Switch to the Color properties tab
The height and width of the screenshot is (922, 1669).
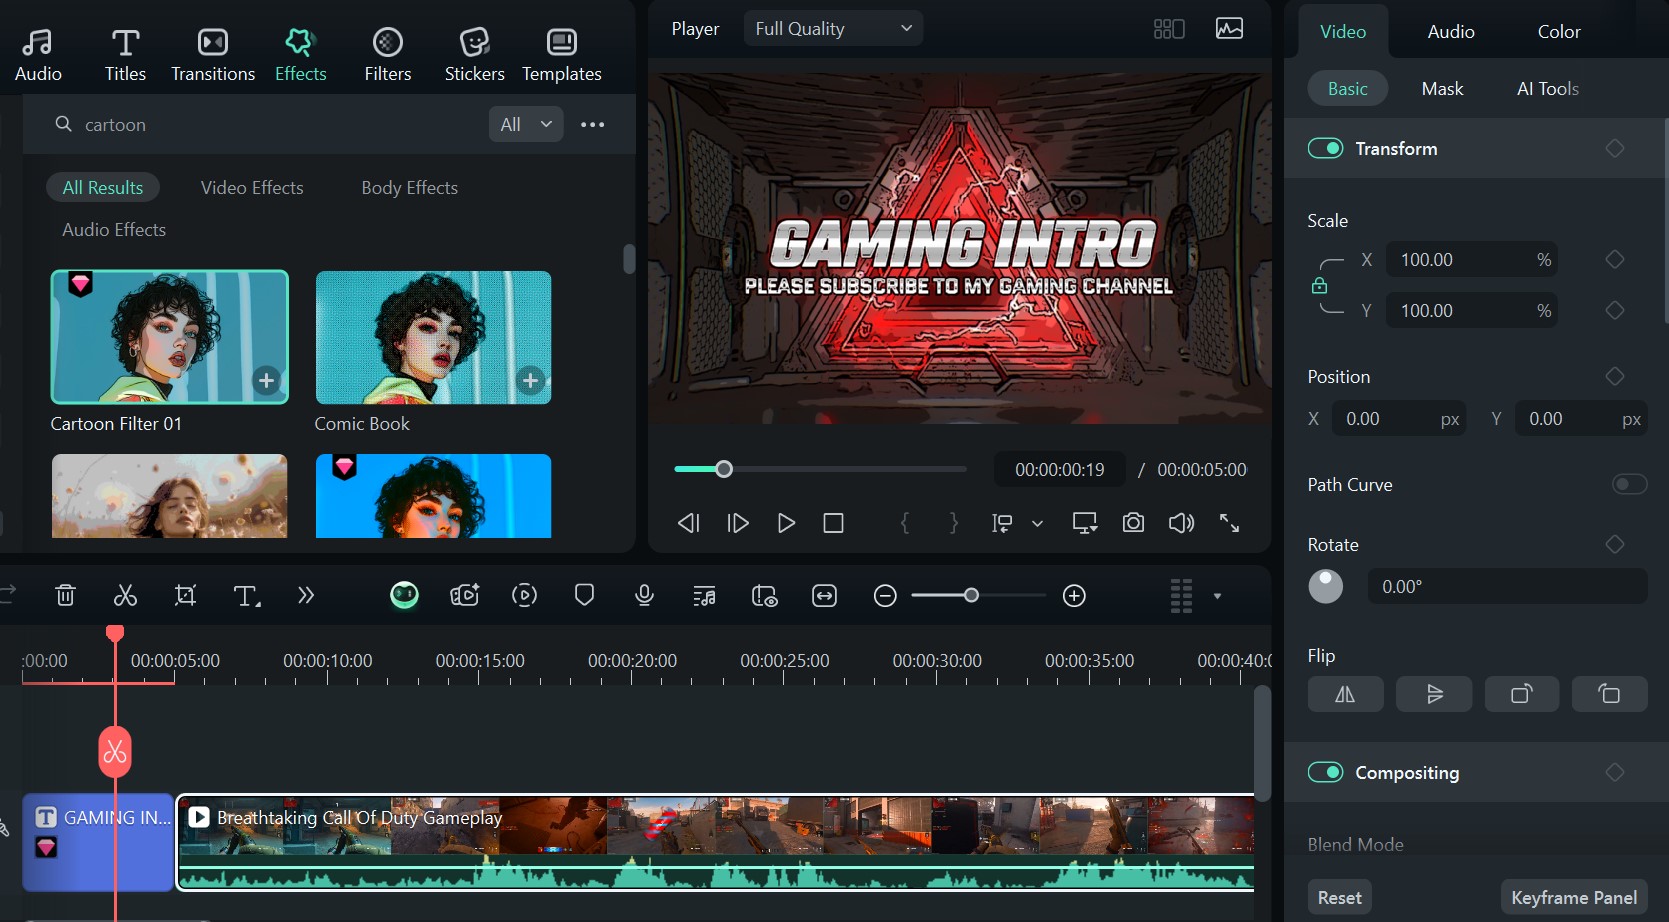click(1559, 31)
